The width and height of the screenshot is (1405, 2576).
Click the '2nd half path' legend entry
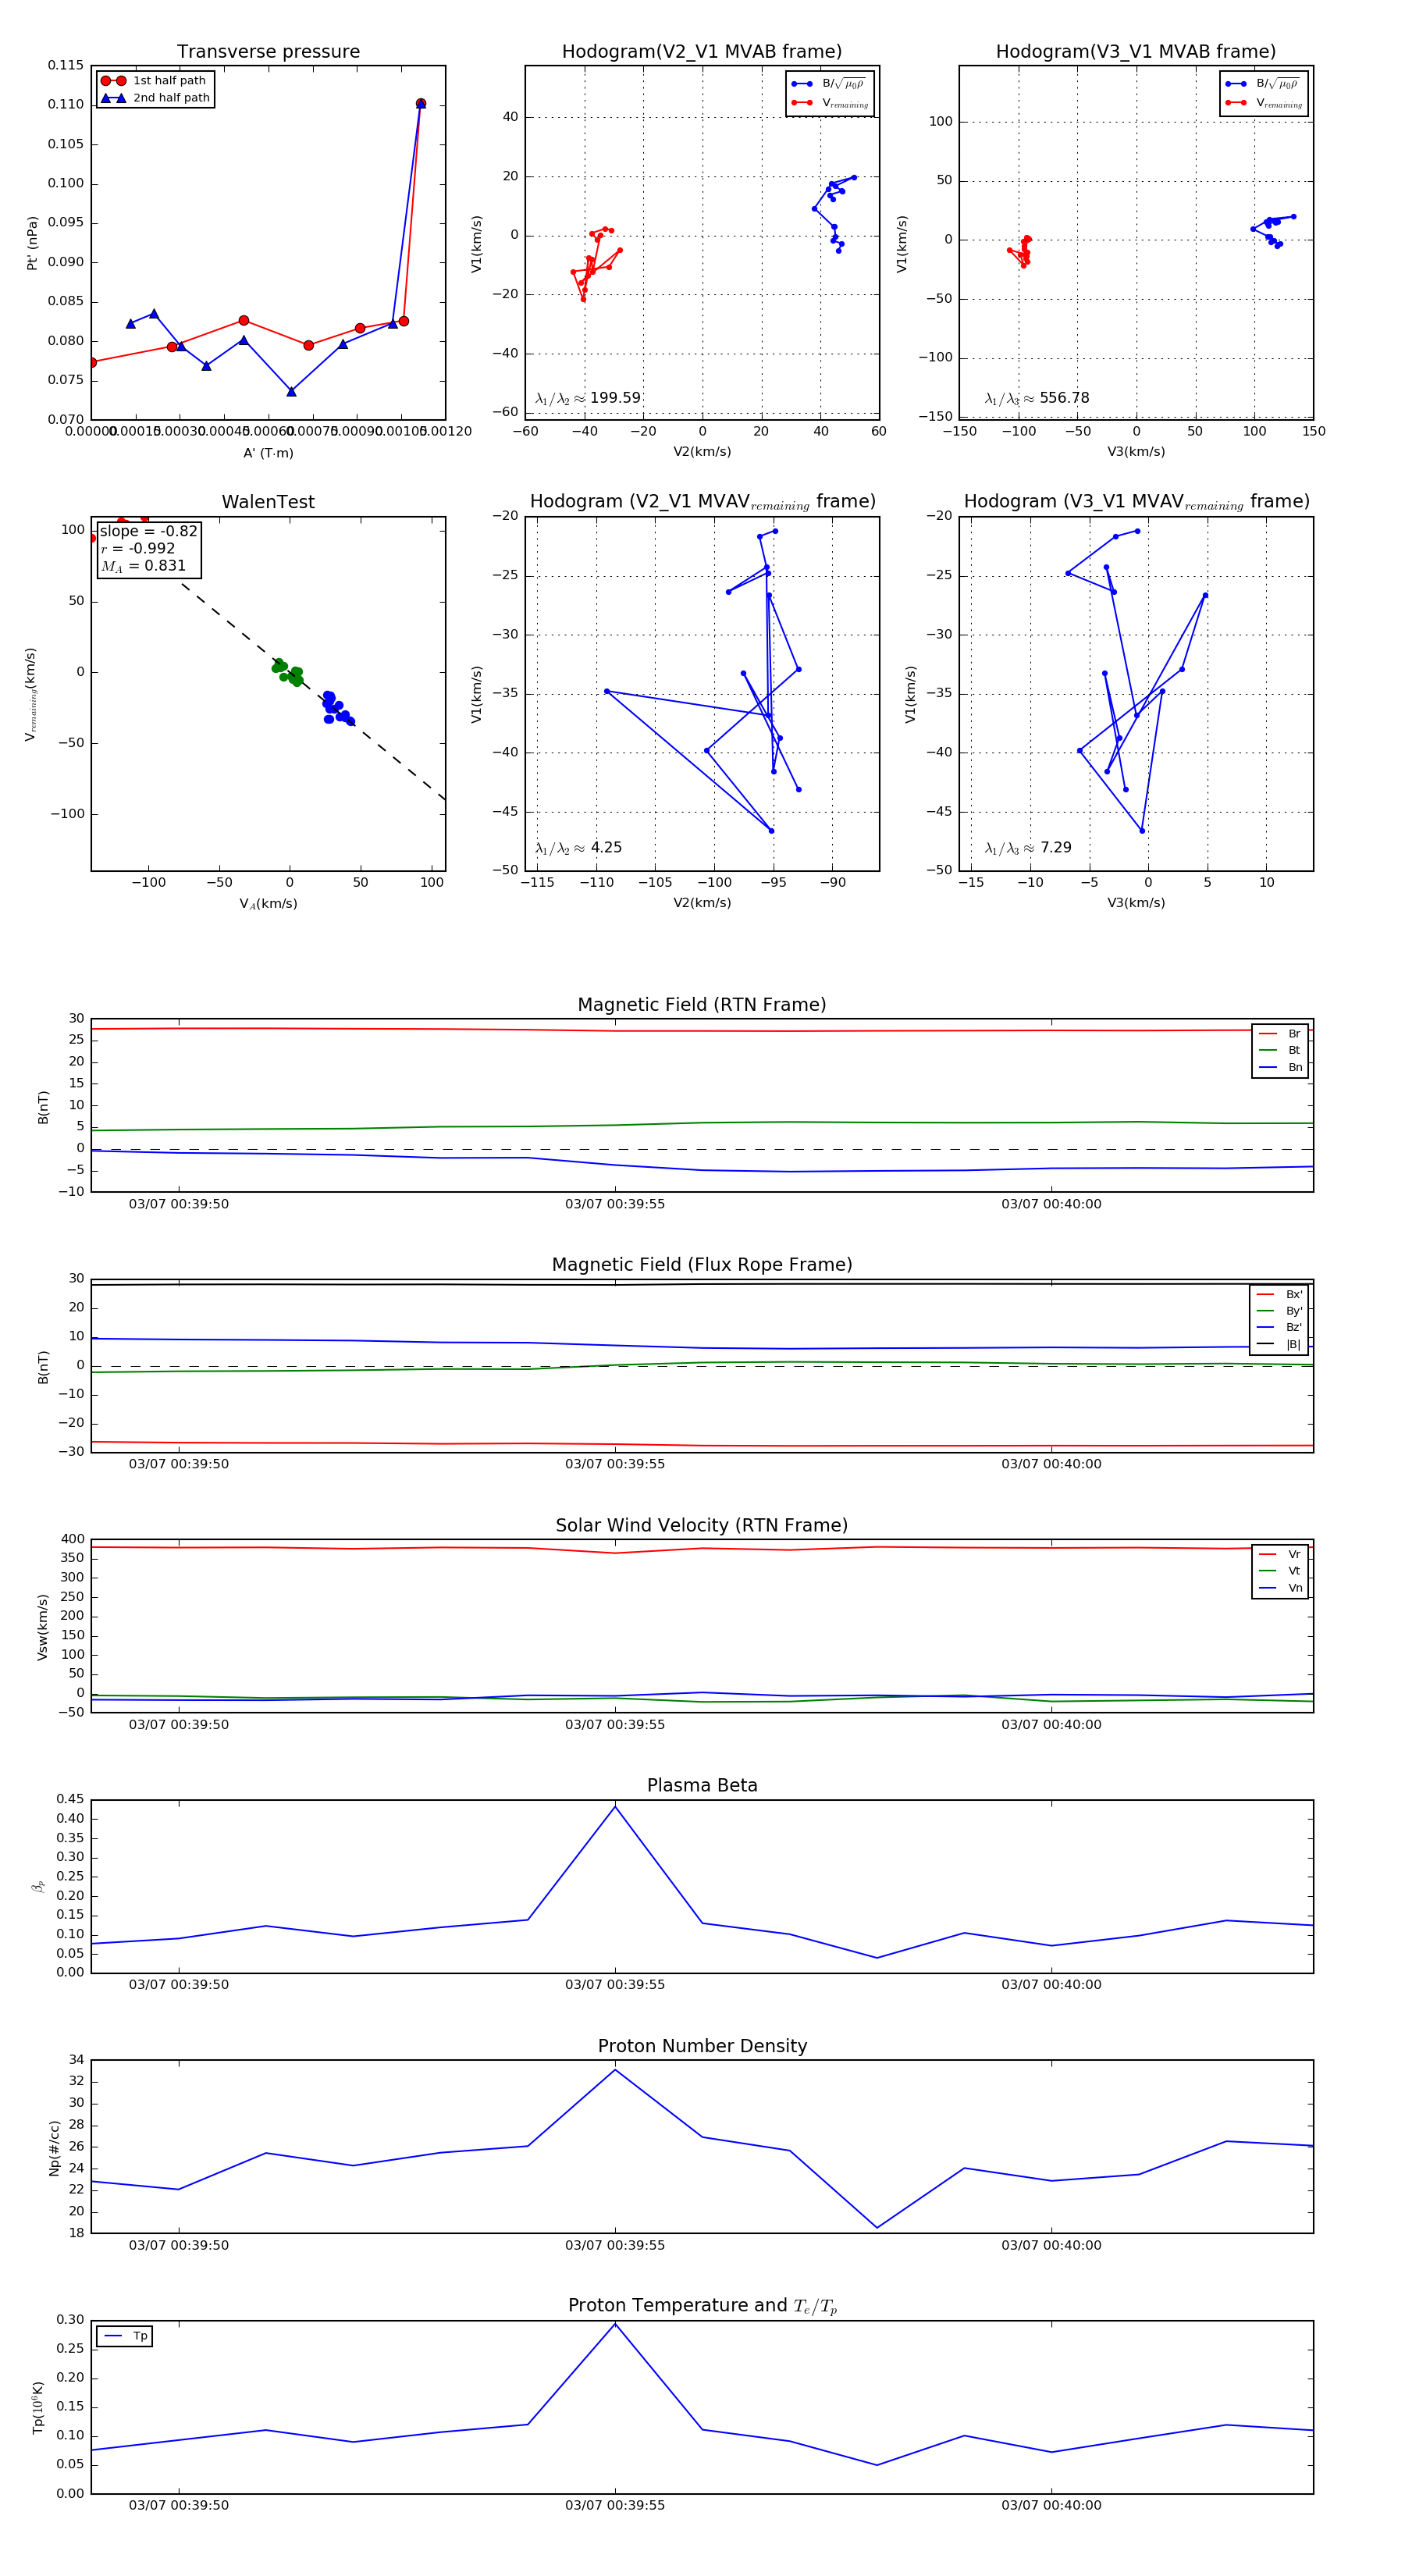click(155, 98)
